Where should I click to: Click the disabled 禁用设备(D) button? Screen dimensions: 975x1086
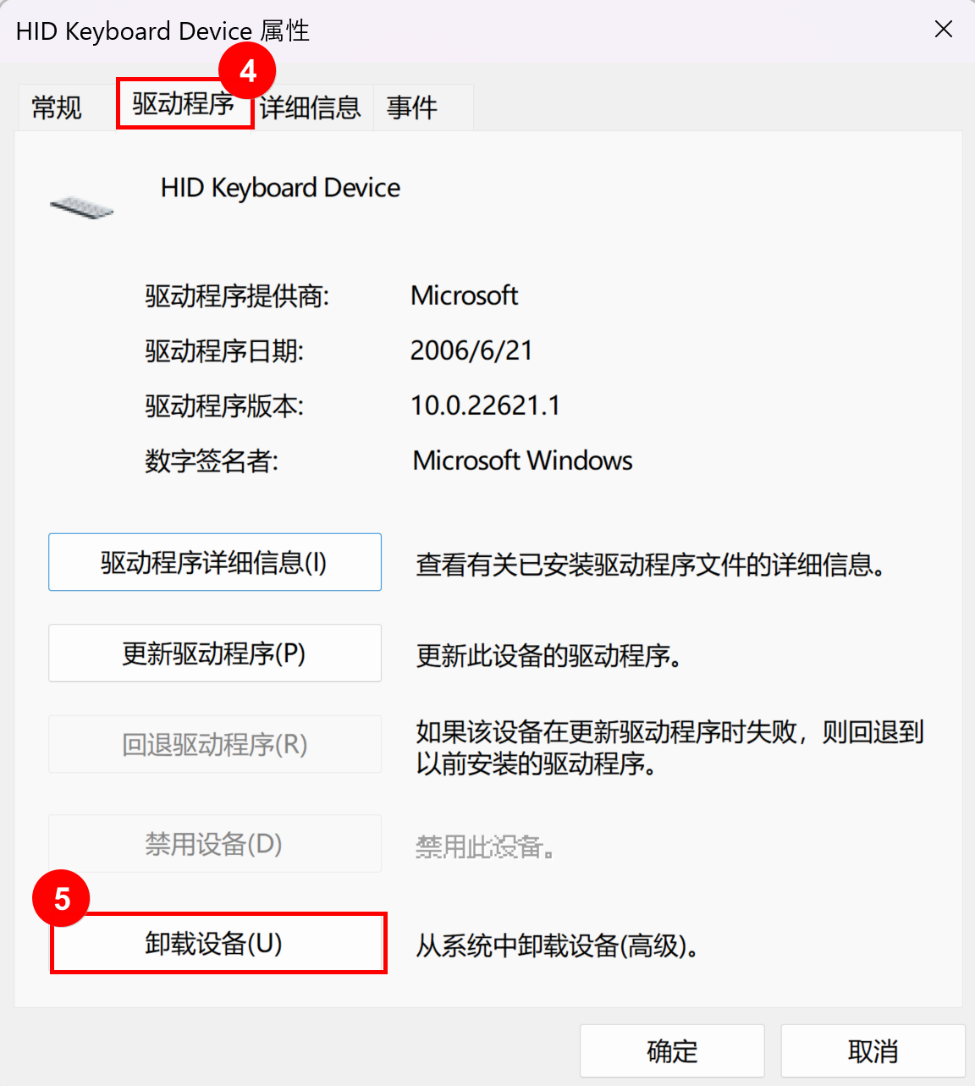[214, 844]
